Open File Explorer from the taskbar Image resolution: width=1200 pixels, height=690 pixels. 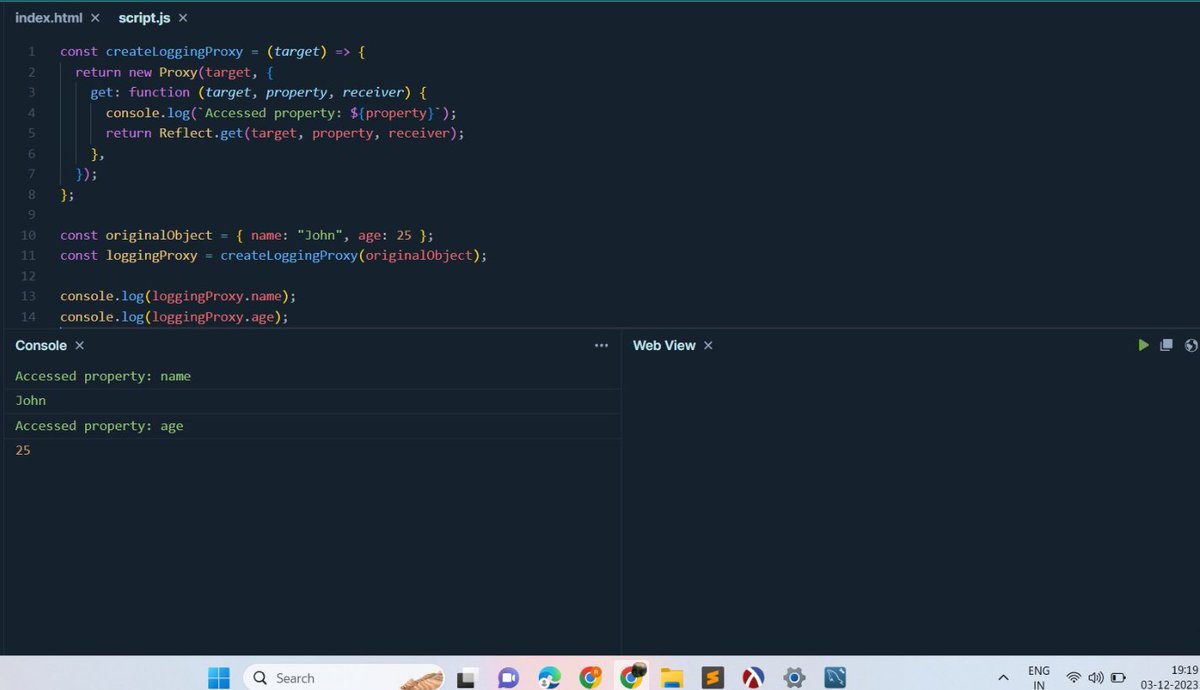point(671,678)
